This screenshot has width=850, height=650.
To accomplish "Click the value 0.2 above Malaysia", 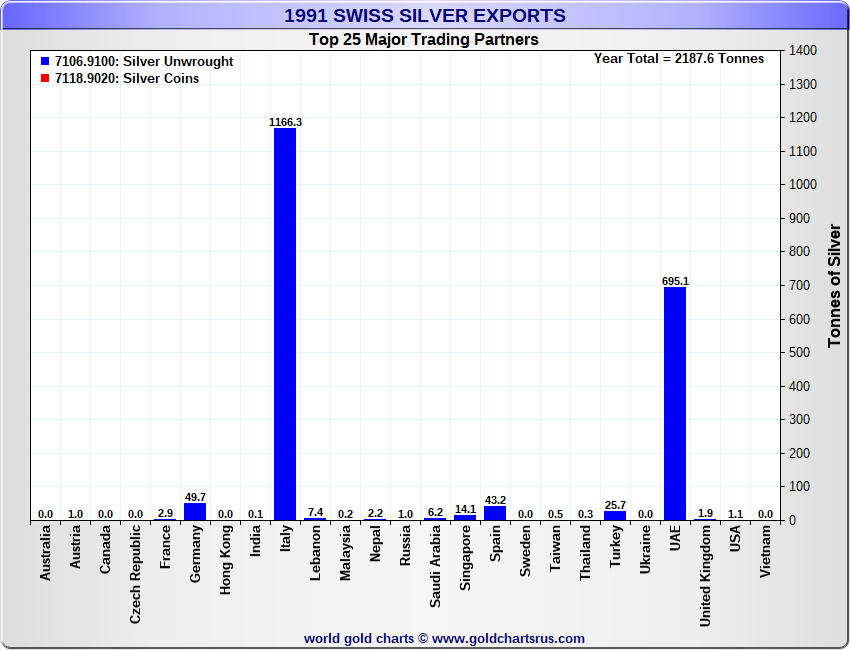I will [x=345, y=514].
